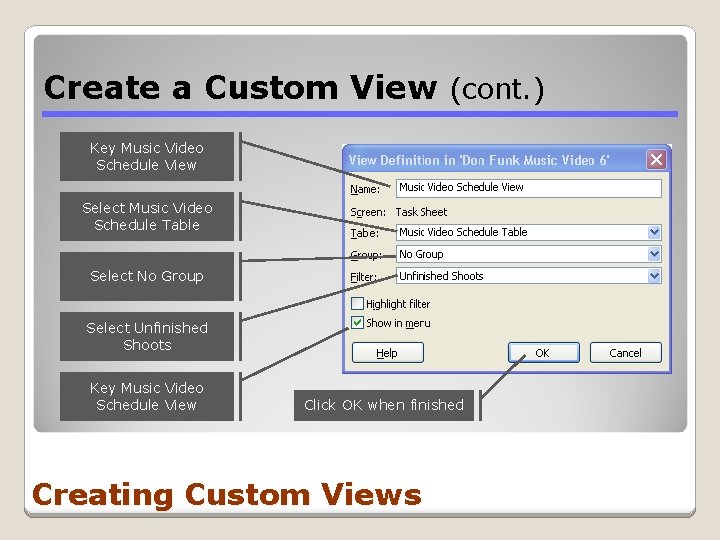Click the Select Unfinished Shoots callout label

coord(147,337)
